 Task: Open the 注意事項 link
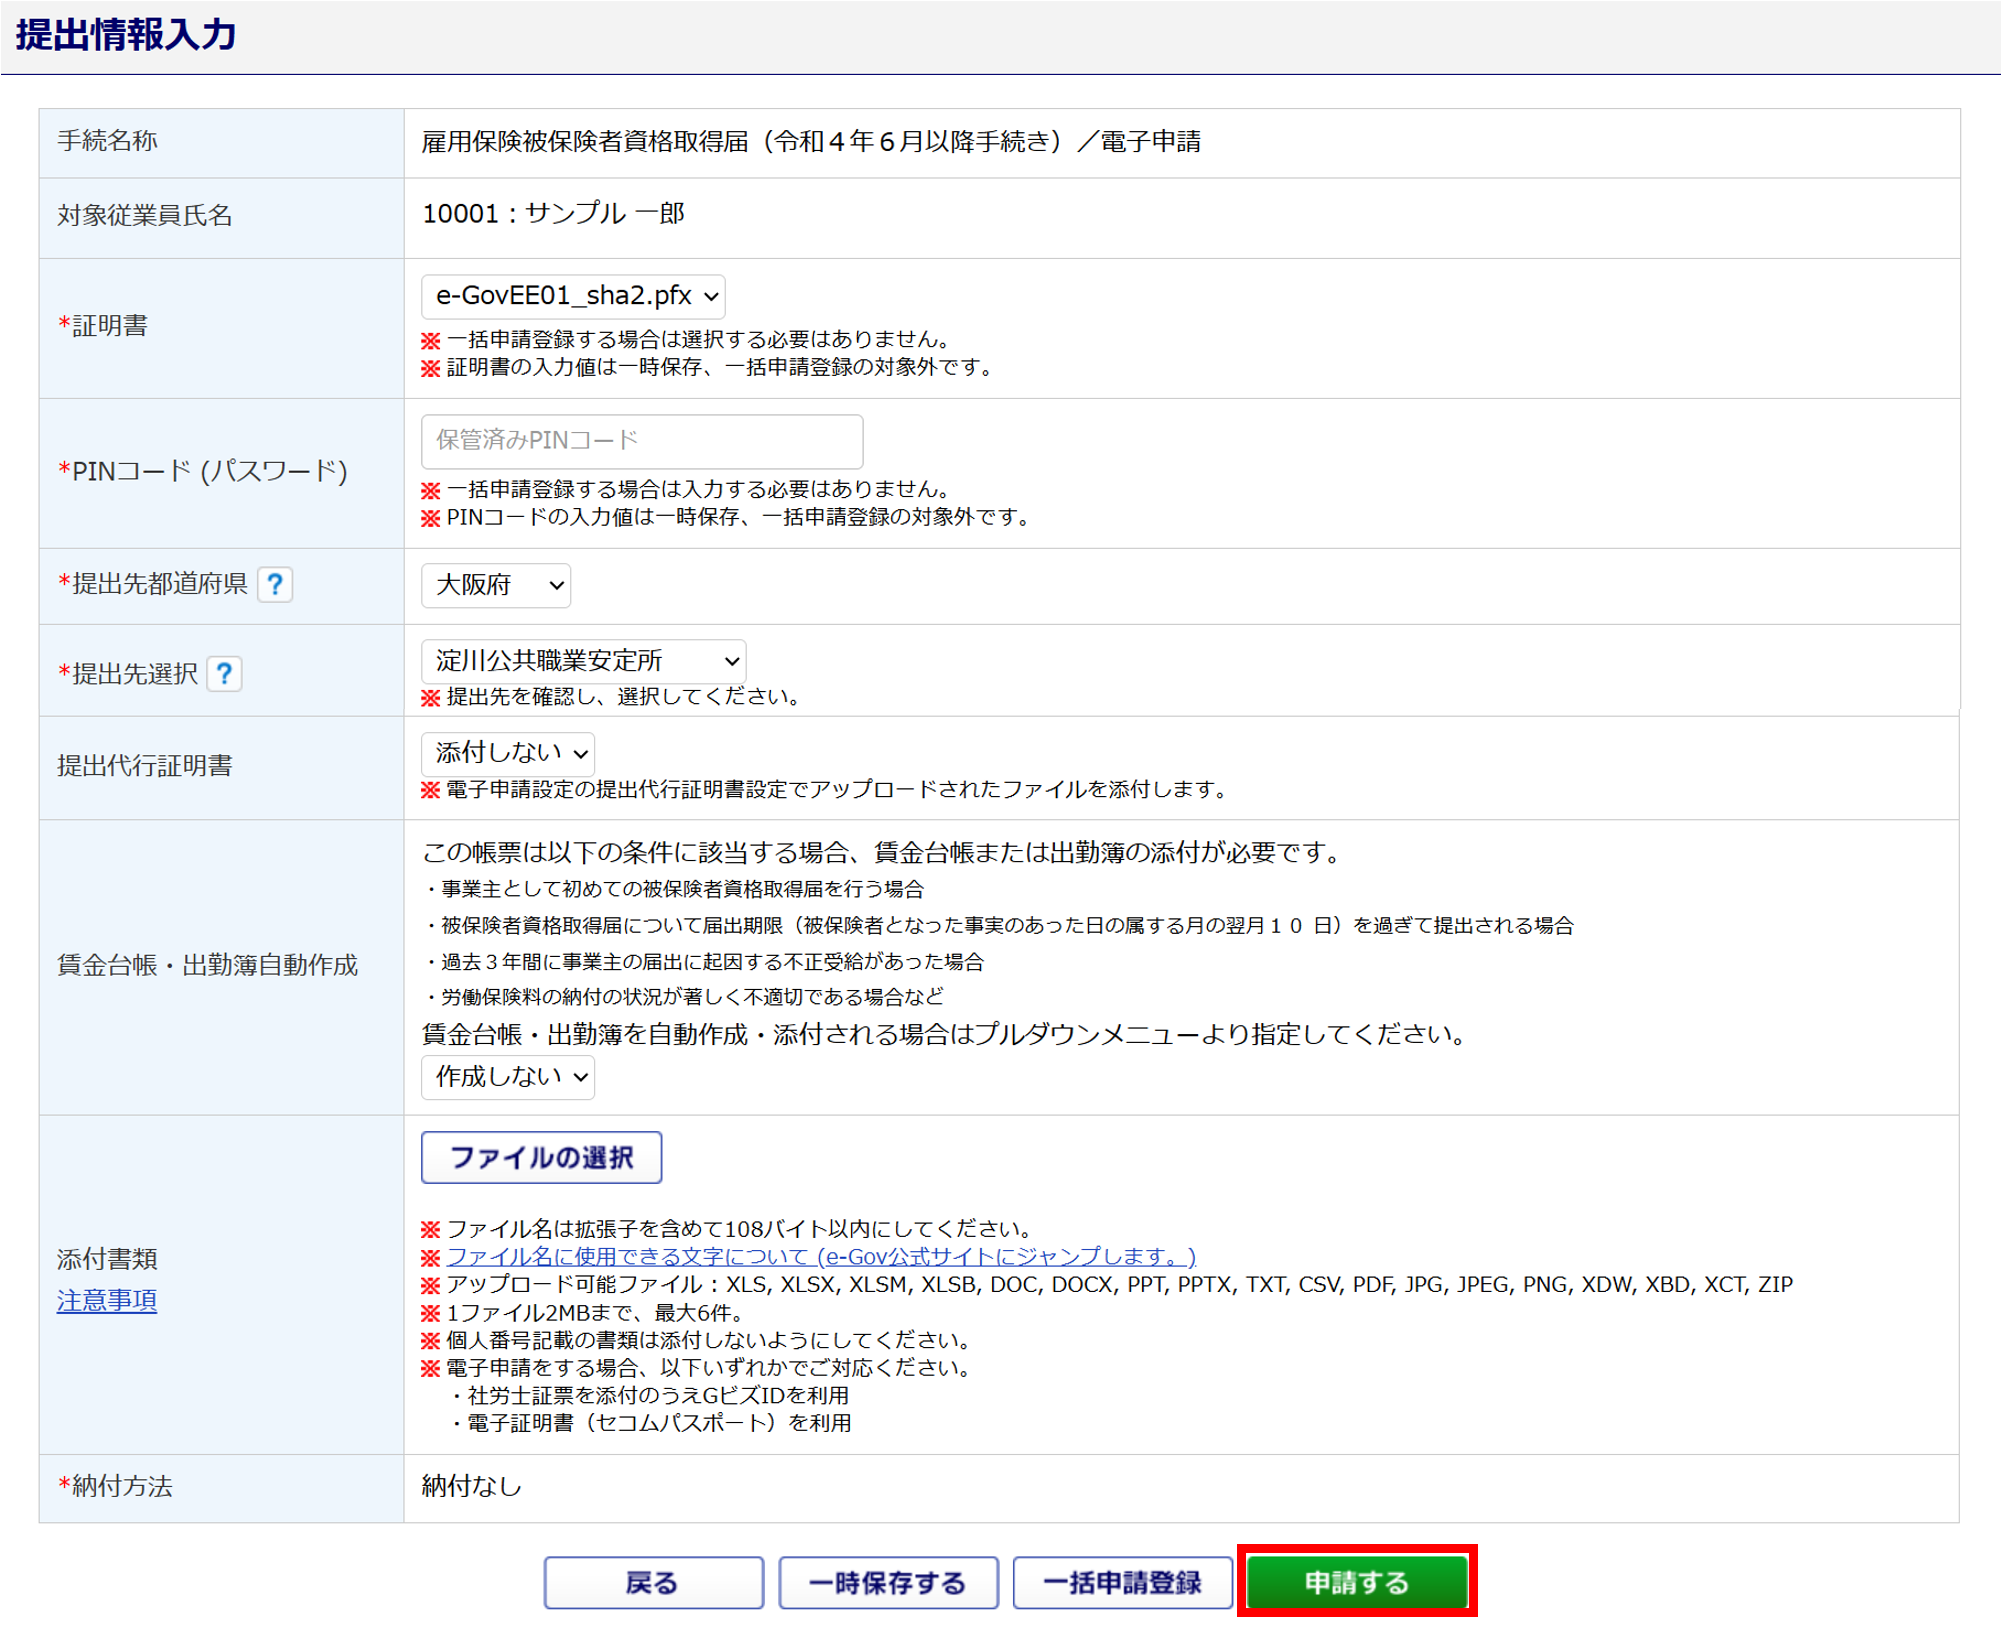(x=107, y=1300)
